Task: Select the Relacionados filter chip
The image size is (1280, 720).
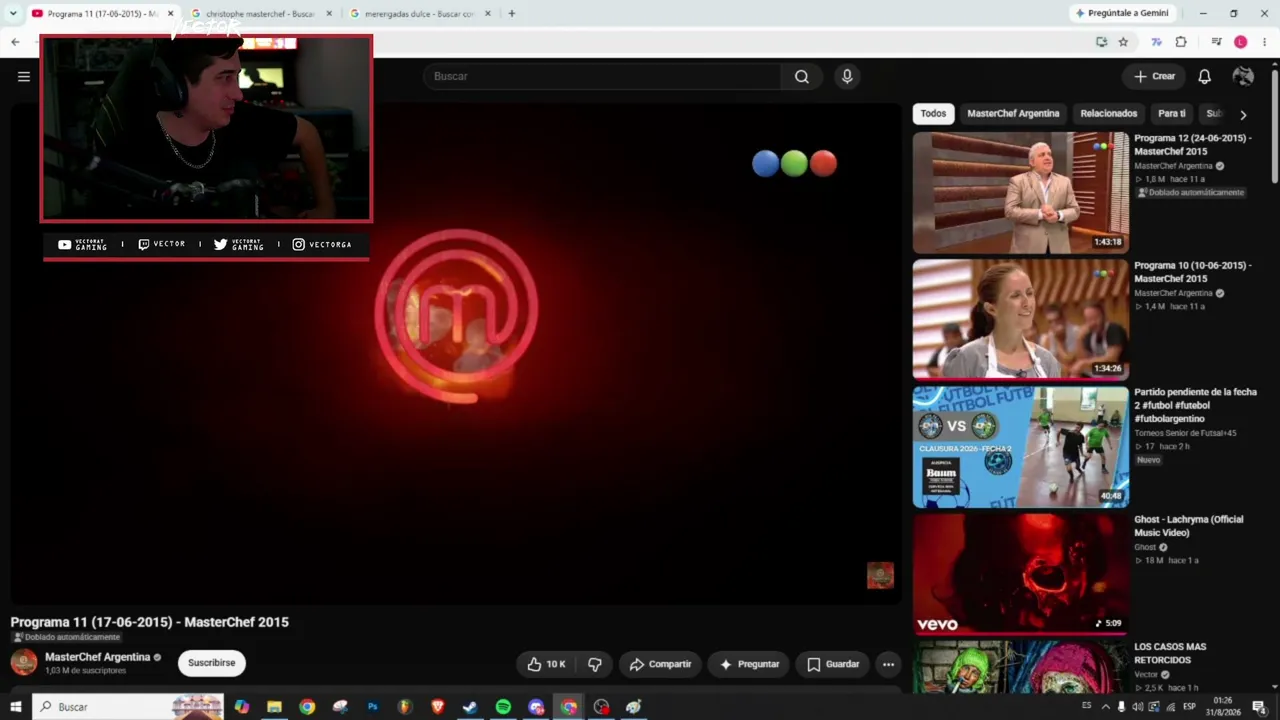Action: click(x=1109, y=114)
